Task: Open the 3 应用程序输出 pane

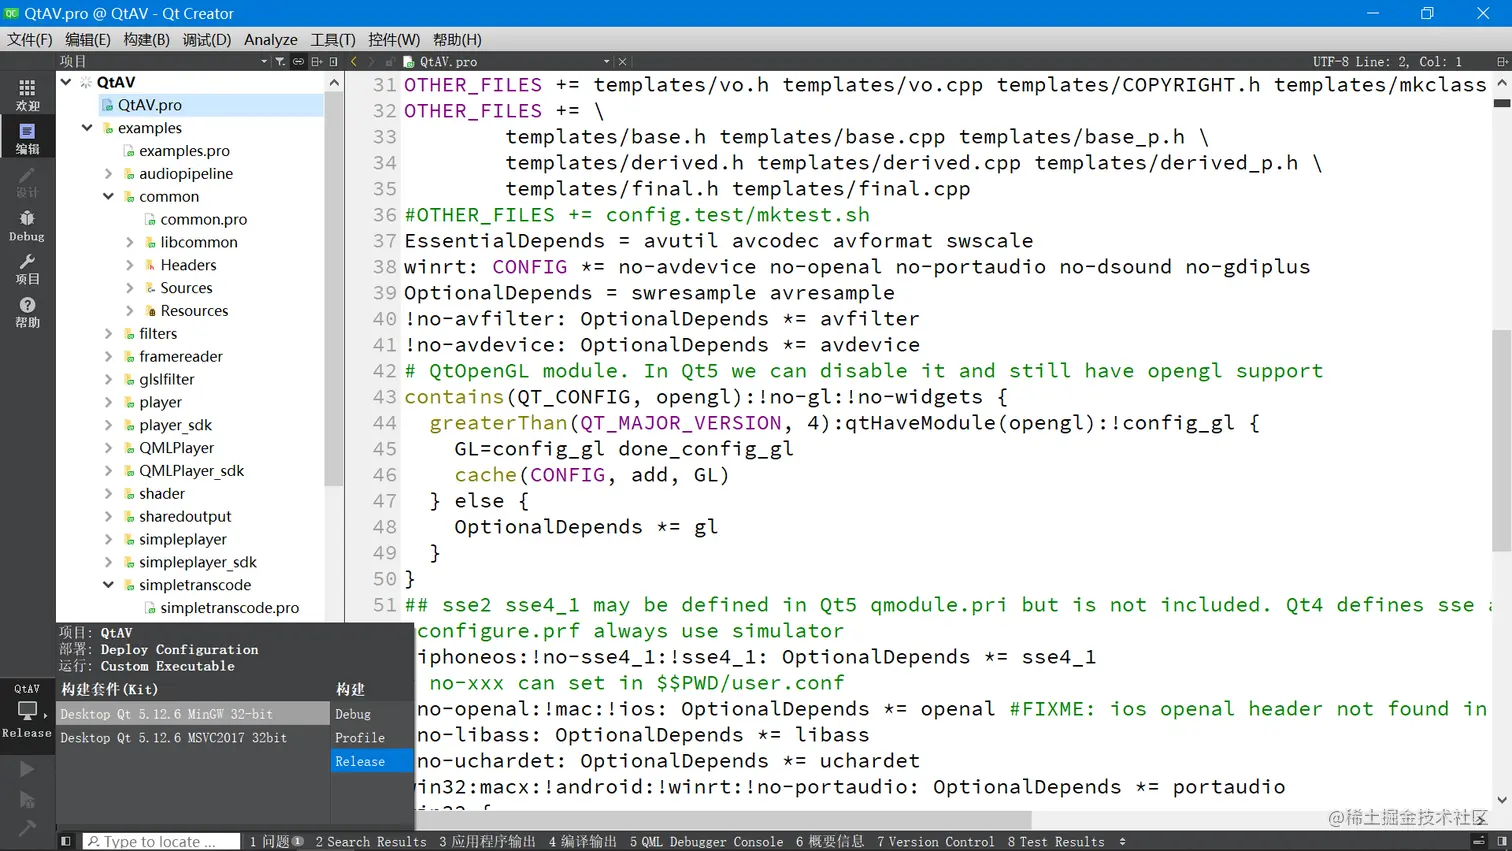Action: click(x=487, y=842)
